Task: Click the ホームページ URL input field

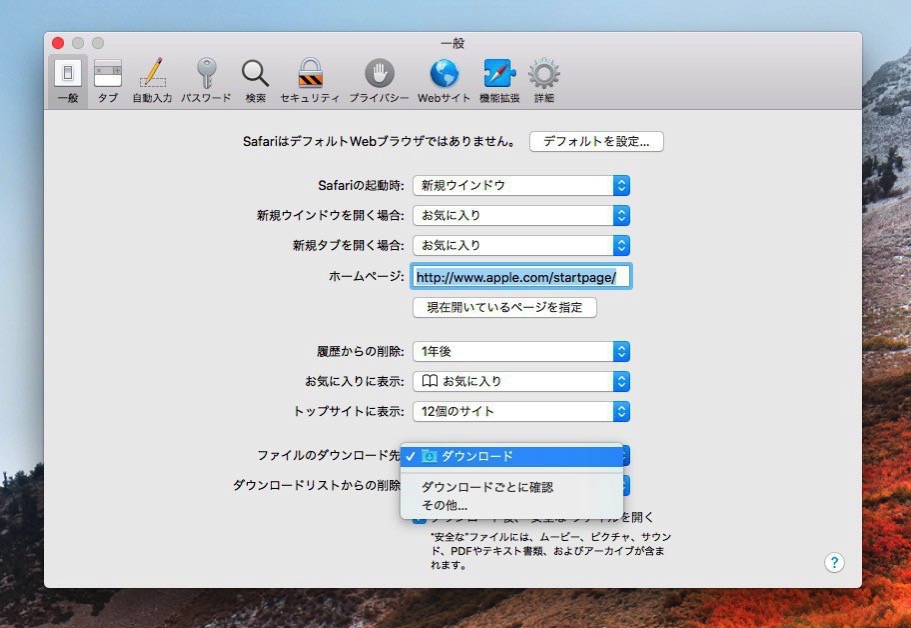Action: click(521, 277)
